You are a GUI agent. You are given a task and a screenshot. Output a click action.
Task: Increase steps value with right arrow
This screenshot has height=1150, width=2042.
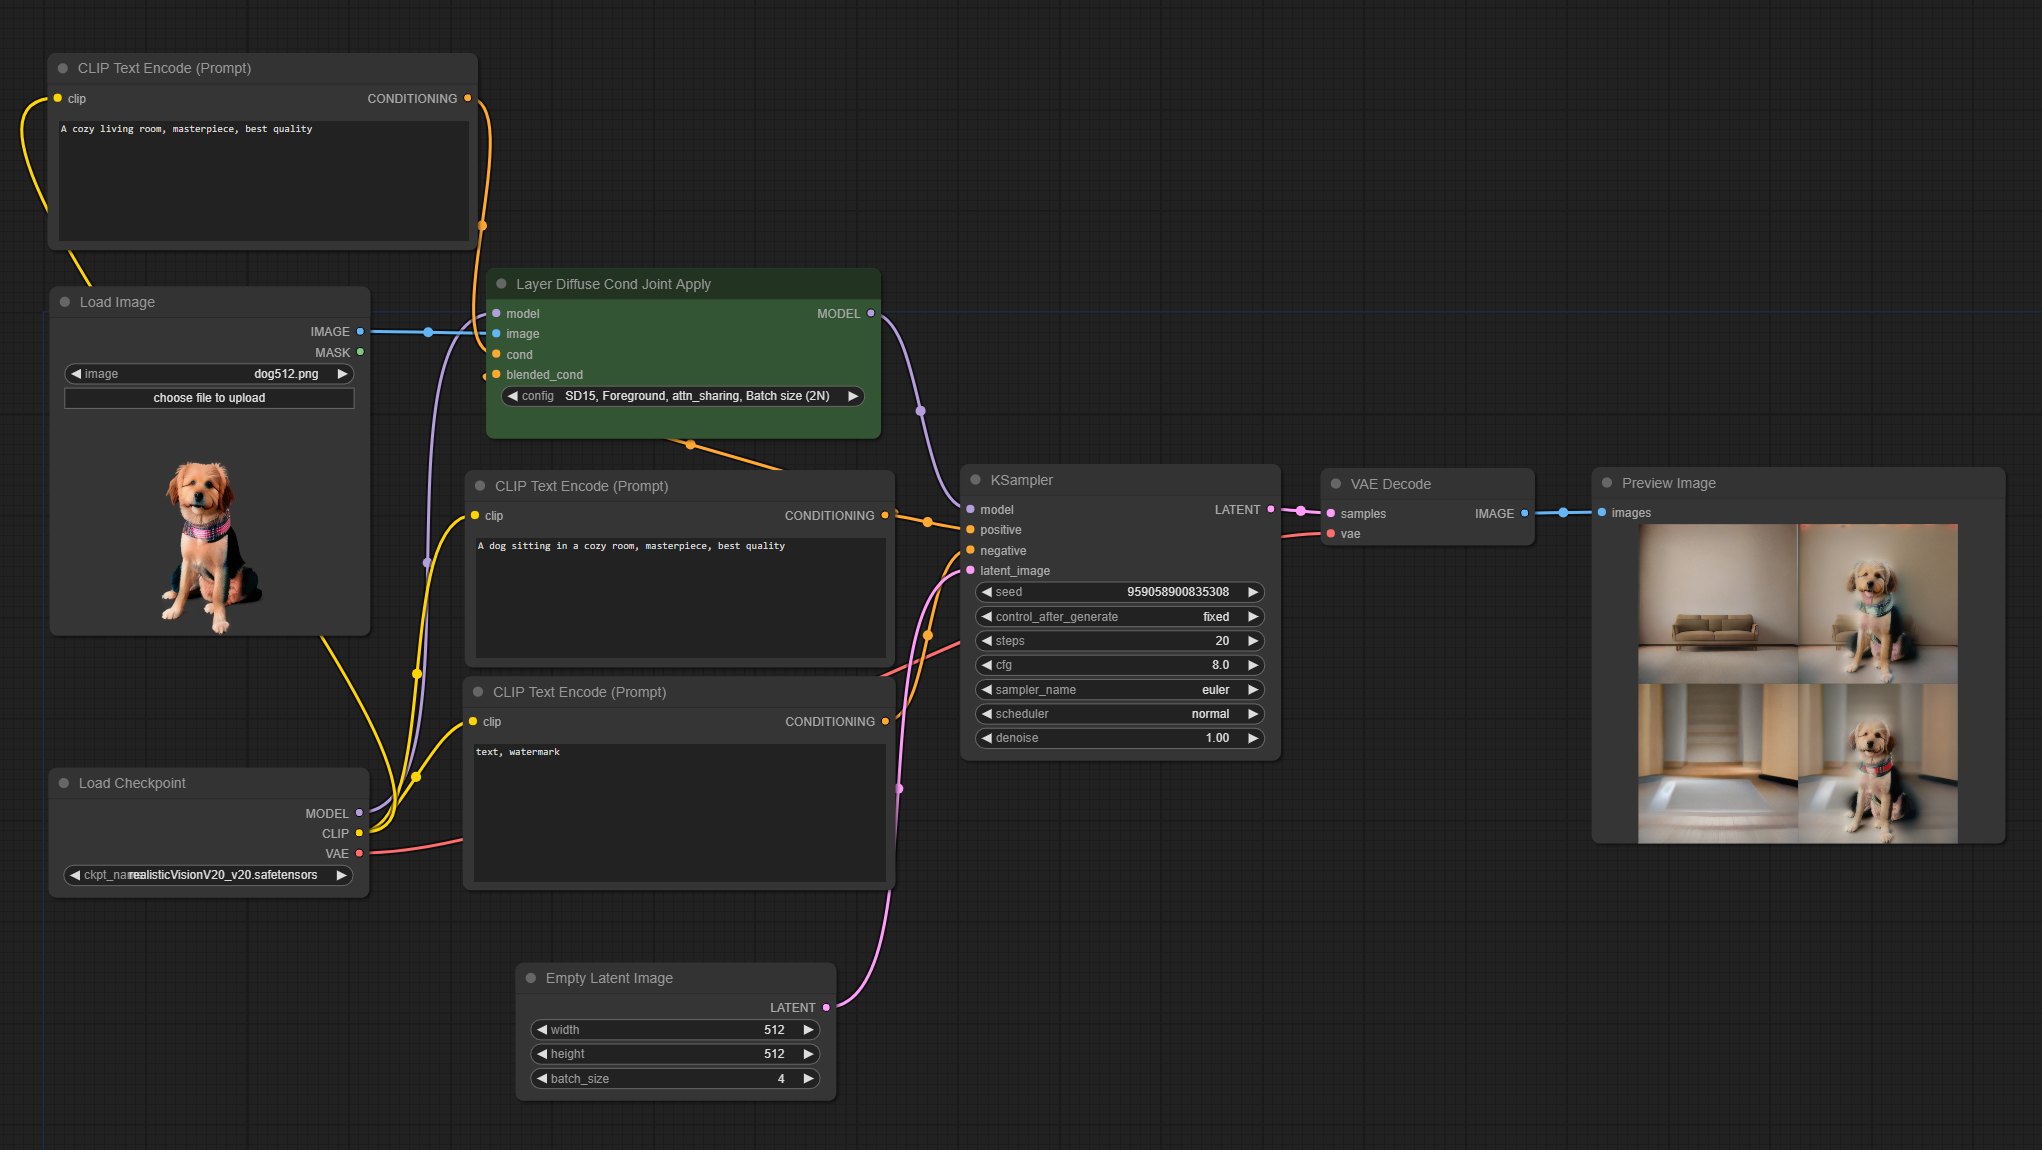(x=1253, y=641)
